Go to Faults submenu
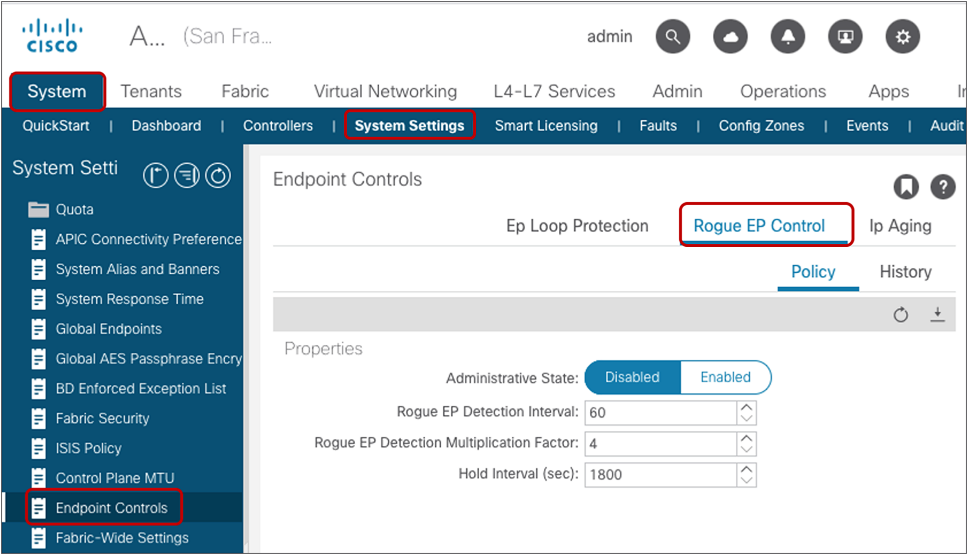968x555 pixels. [658, 126]
